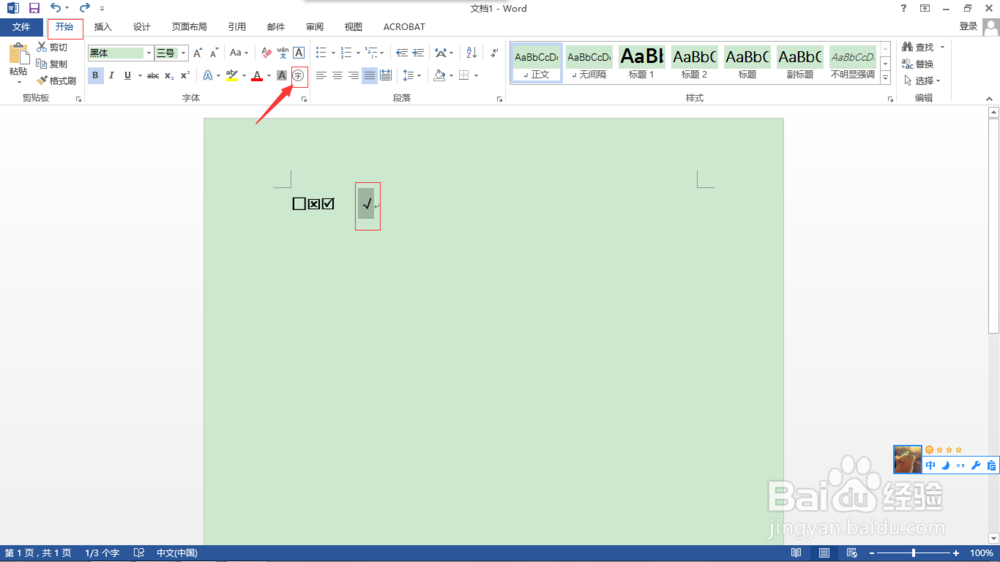Image resolution: width=1000 pixels, height=562 pixels.
Task: Switch to the 插入 (Insert) tab
Action: [x=103, y=27]
